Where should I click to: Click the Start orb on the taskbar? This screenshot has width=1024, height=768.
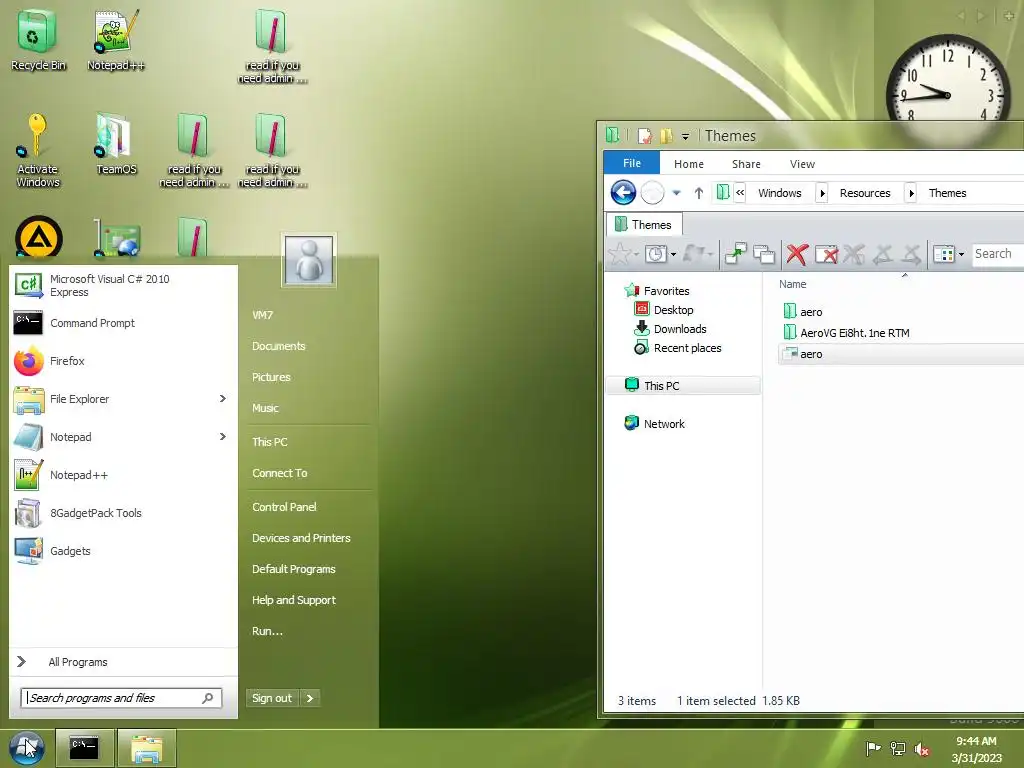26,748
